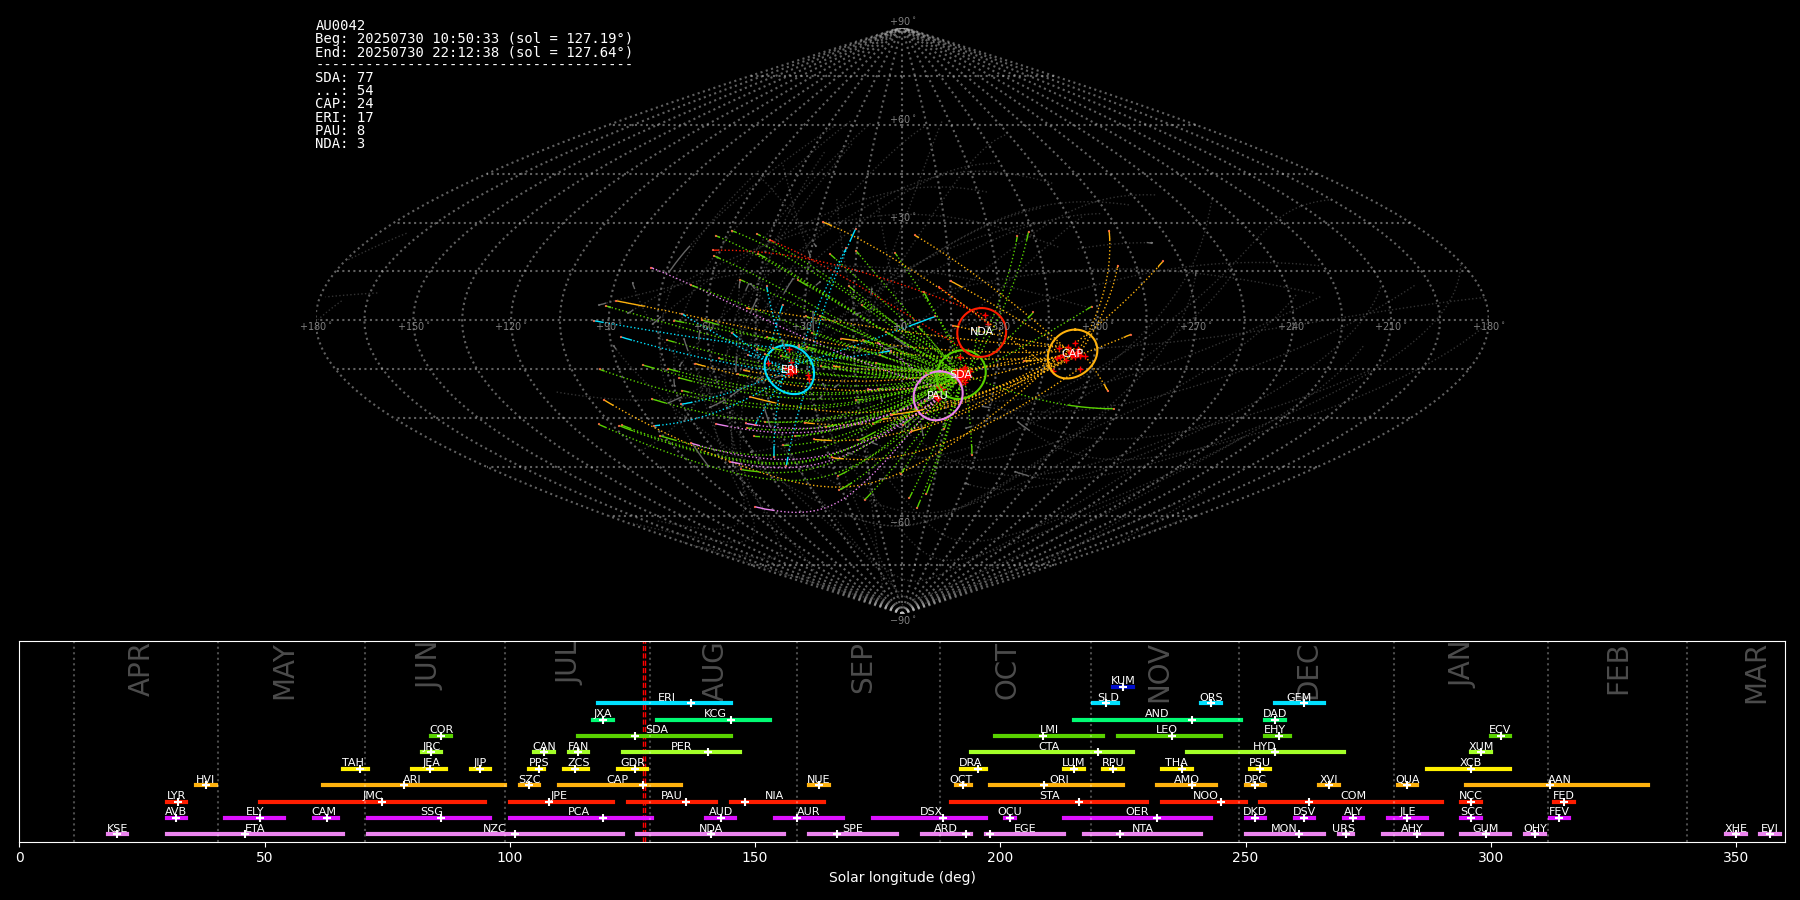This screenshot has height=900, width=1800.
Task: Select the OER shower label in timeline
Action: [1137, 811]
